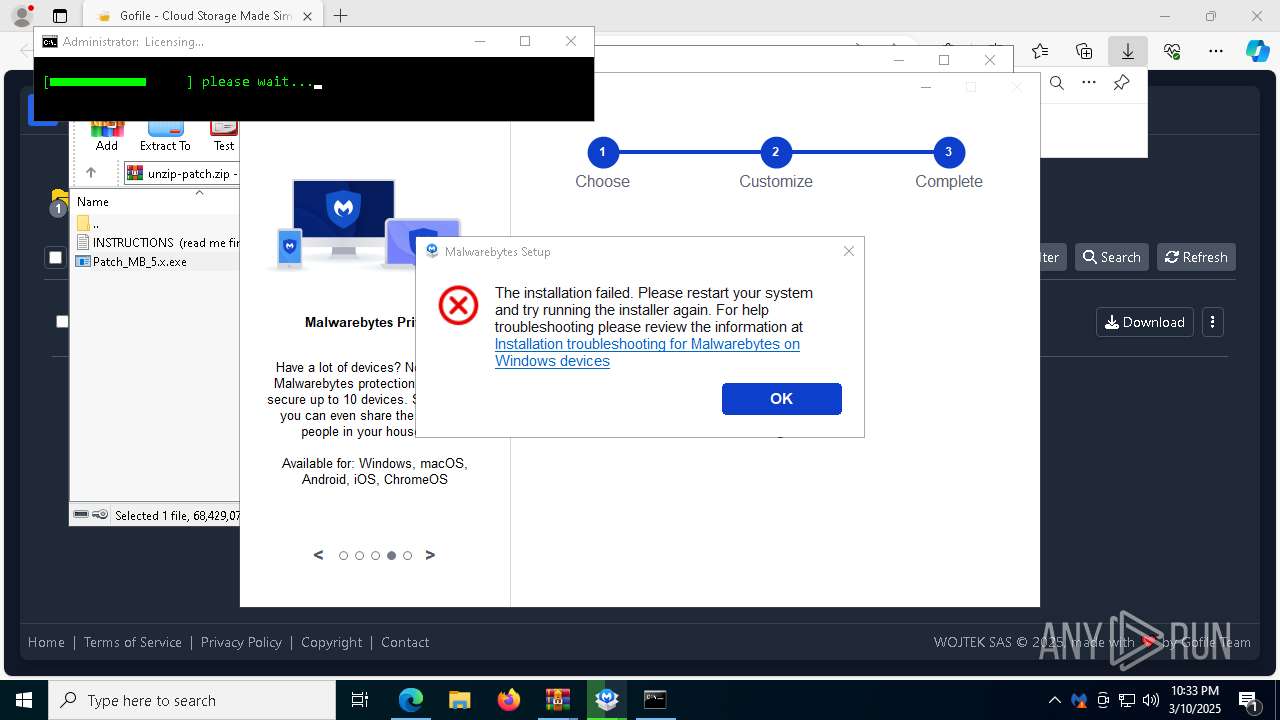1280x720 pixels.
Task: Select the fourth carousel dot indicator
Action: coord(391,555)
